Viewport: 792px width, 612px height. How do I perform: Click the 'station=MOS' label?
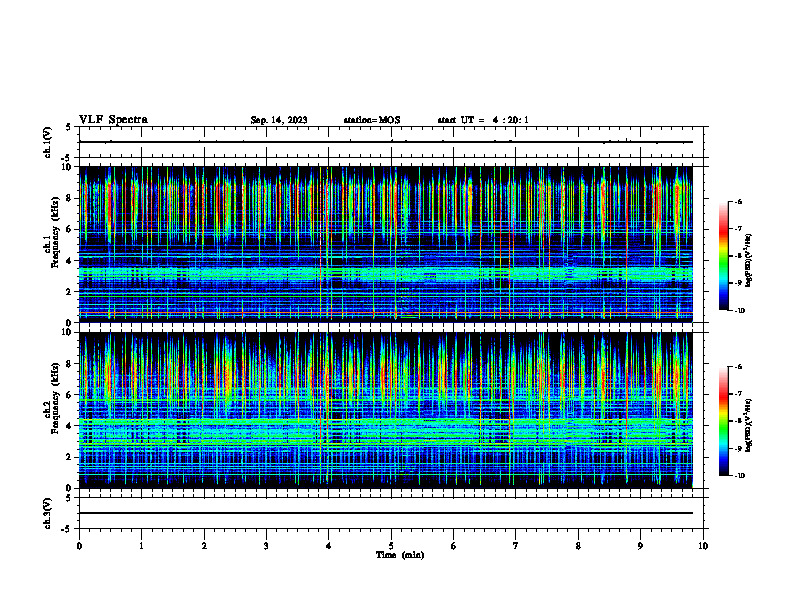coord(372,120)
